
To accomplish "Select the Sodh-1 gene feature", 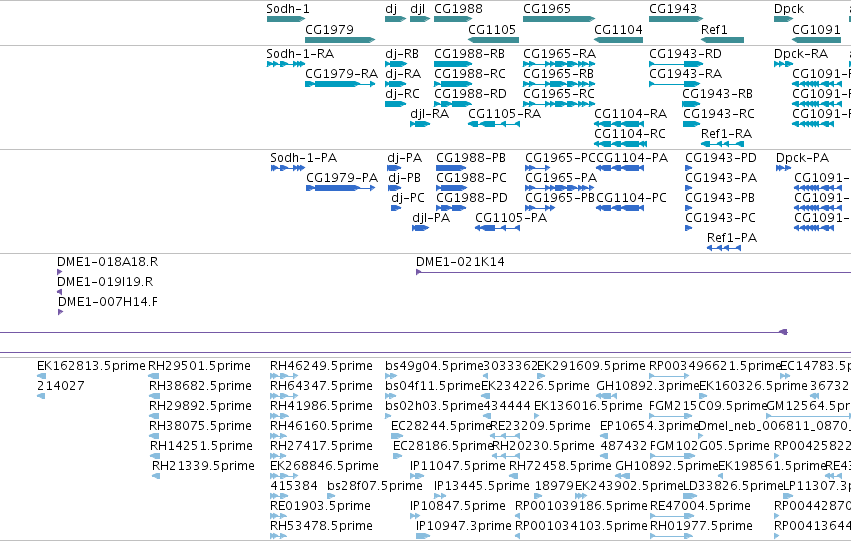I will (286, 19).
